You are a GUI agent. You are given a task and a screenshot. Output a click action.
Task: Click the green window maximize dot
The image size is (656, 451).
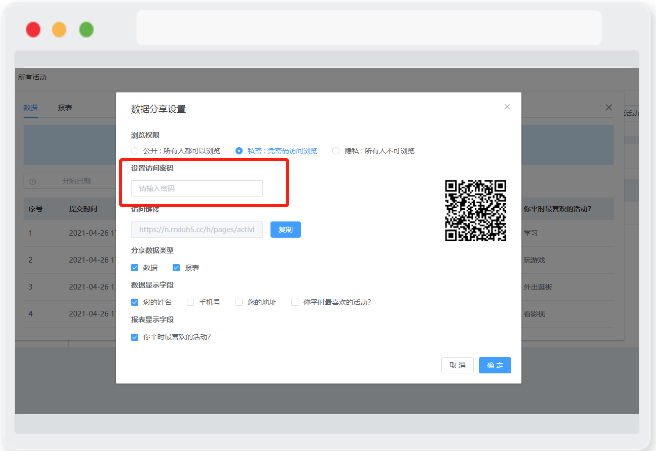coord(86,30)
